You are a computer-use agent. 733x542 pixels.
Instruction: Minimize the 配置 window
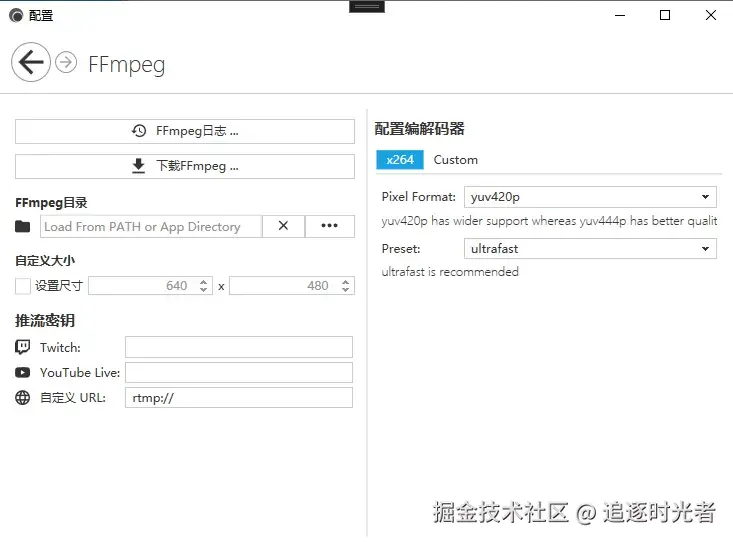620,15
